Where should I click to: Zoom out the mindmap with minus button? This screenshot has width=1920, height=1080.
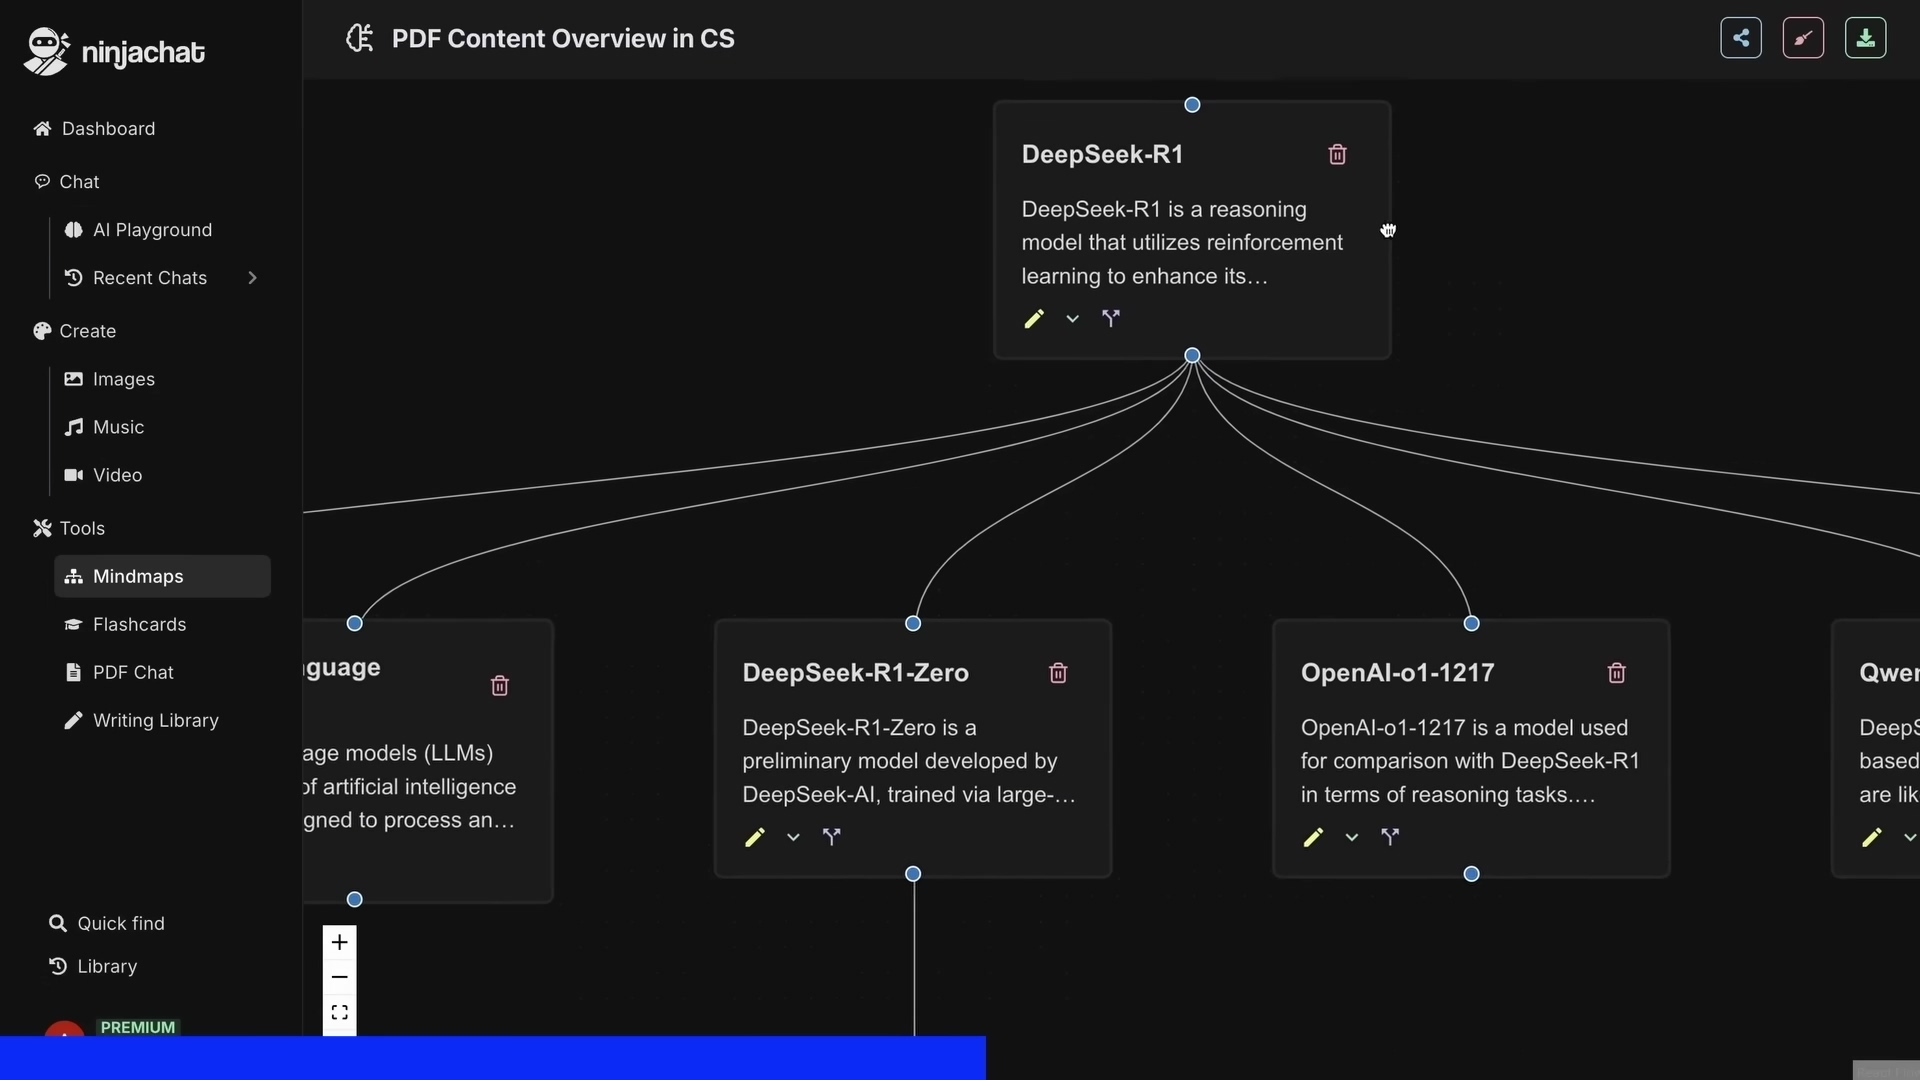tap(339, 977)
